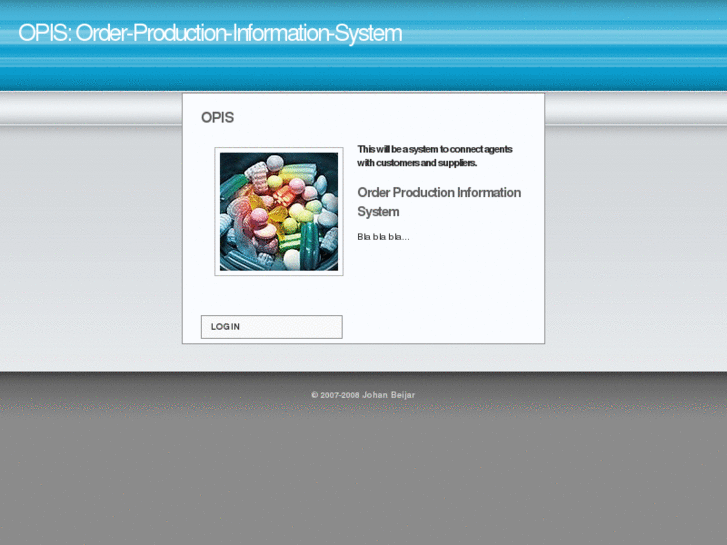Click the 'Bla bla bla...' paragraph

coord(383,237)
